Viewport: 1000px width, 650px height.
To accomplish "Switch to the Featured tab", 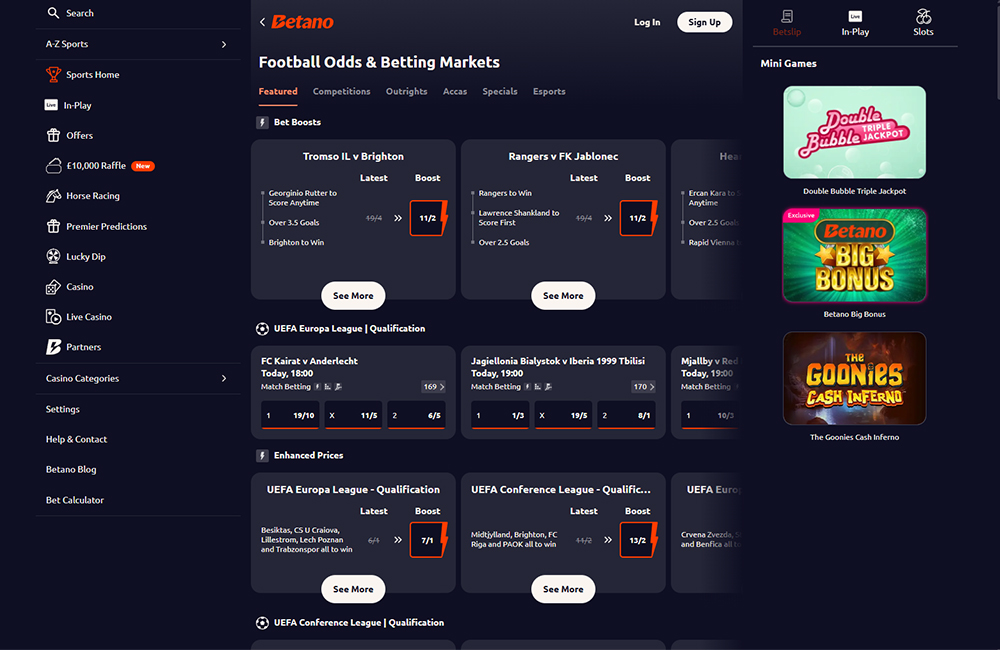I will click(x=278, y=92).
